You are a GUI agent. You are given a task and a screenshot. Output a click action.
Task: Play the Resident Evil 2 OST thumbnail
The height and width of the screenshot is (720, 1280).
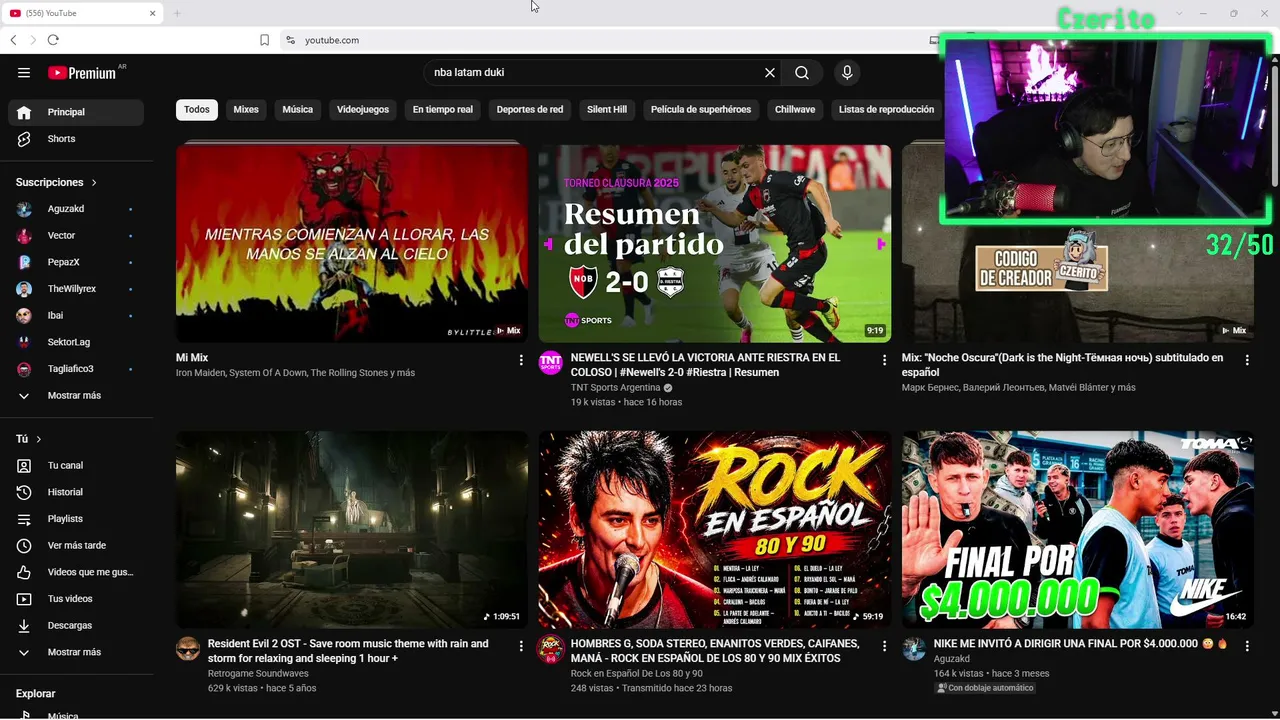pos(352,530)
